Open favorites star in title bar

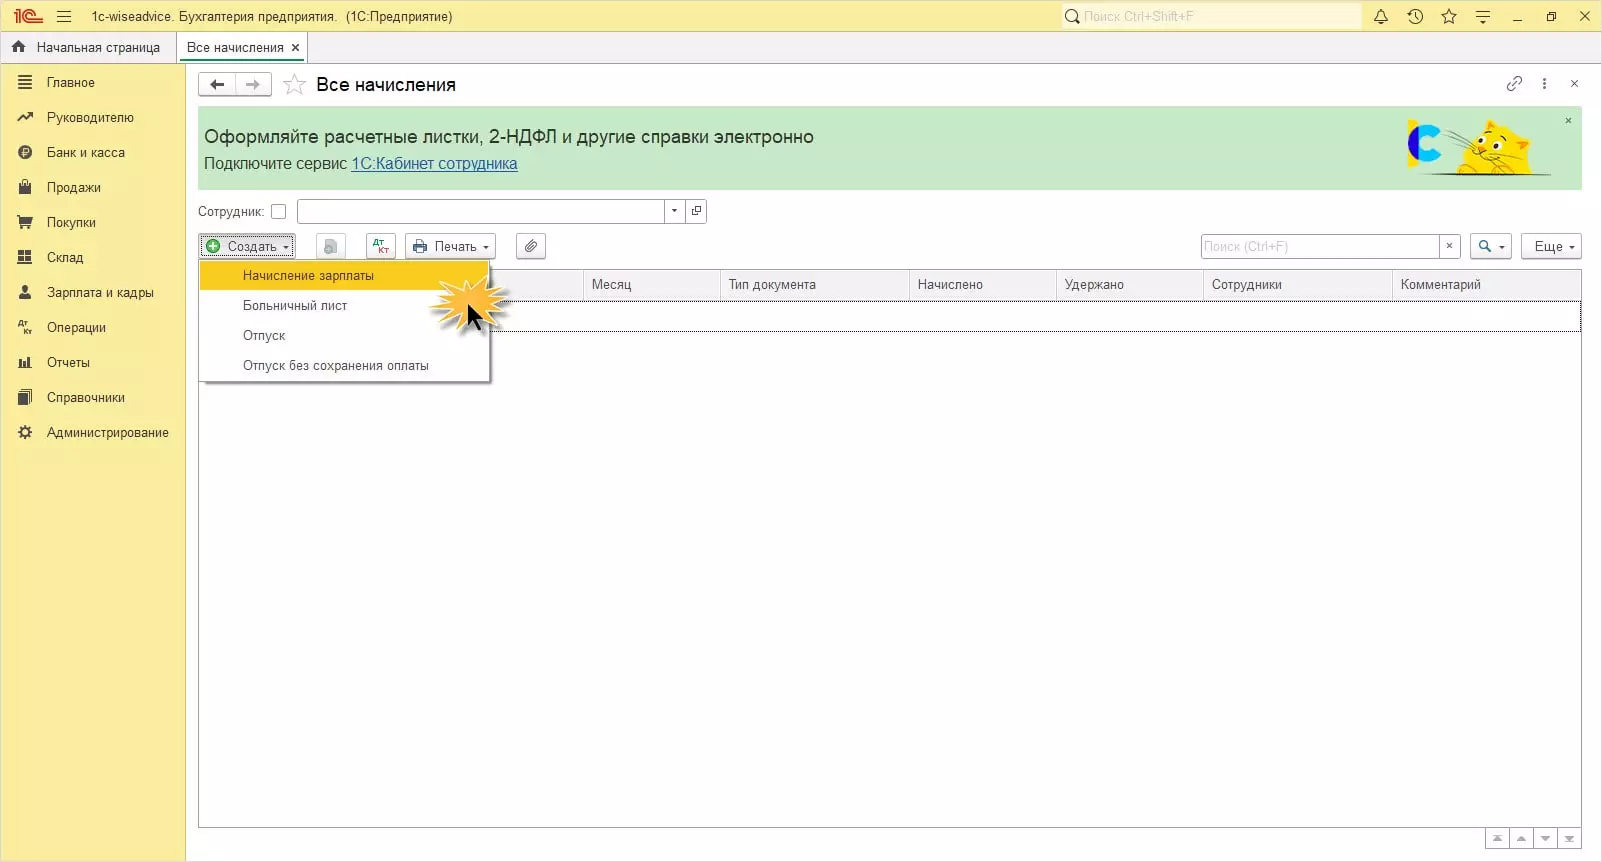(x=1449, y=16)
